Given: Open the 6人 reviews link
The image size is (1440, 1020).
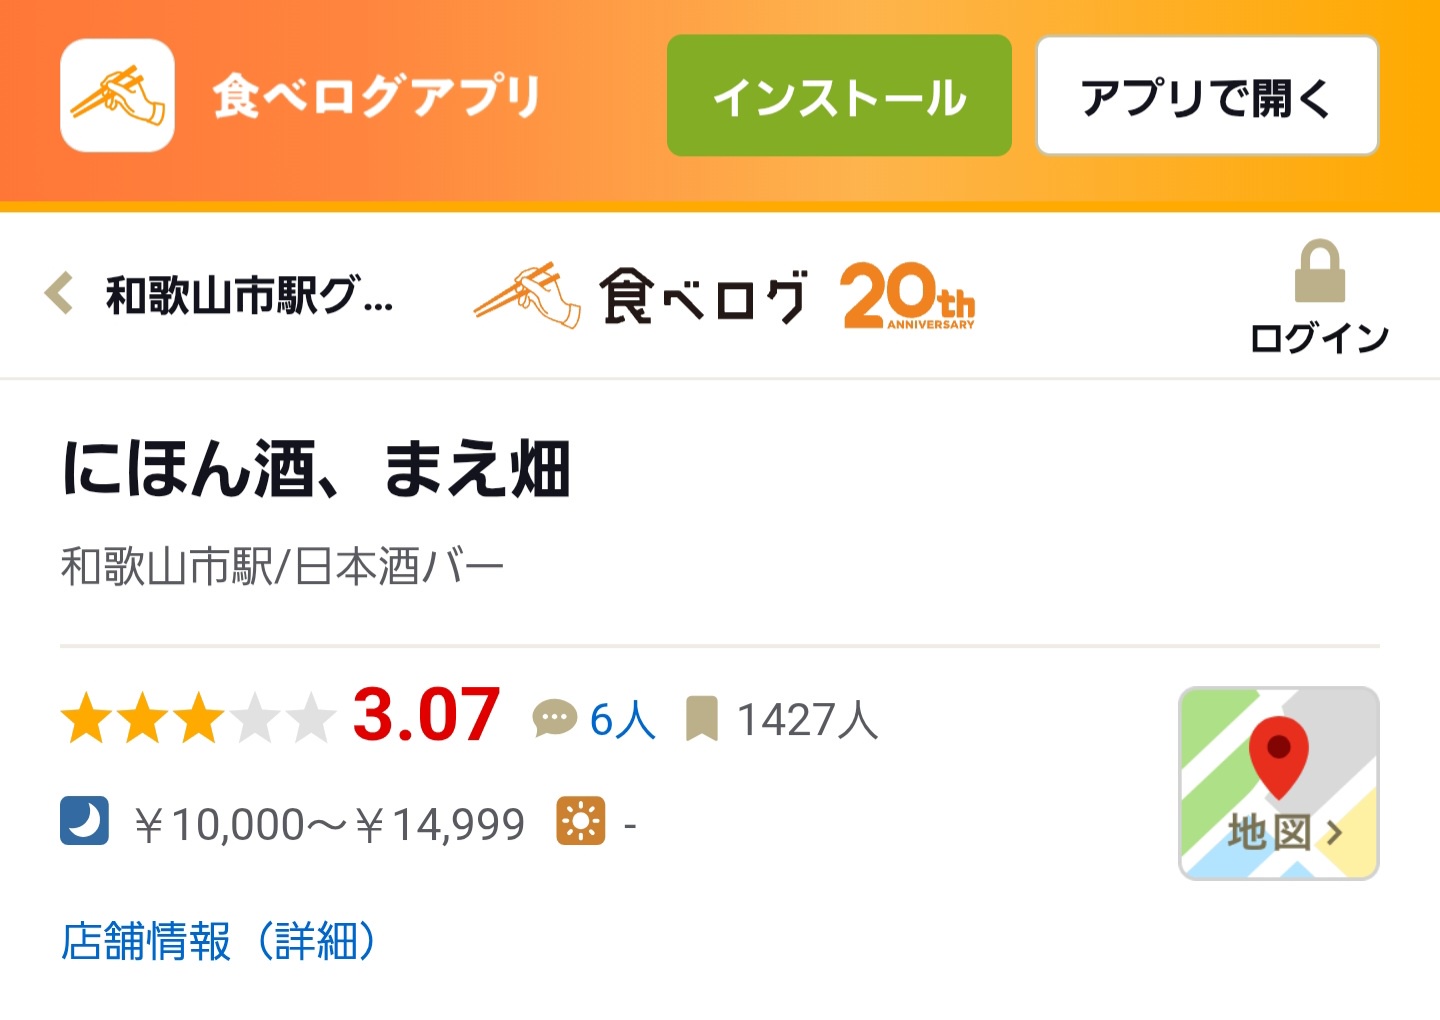Looking at the screenshot, I should coord(622,720).
